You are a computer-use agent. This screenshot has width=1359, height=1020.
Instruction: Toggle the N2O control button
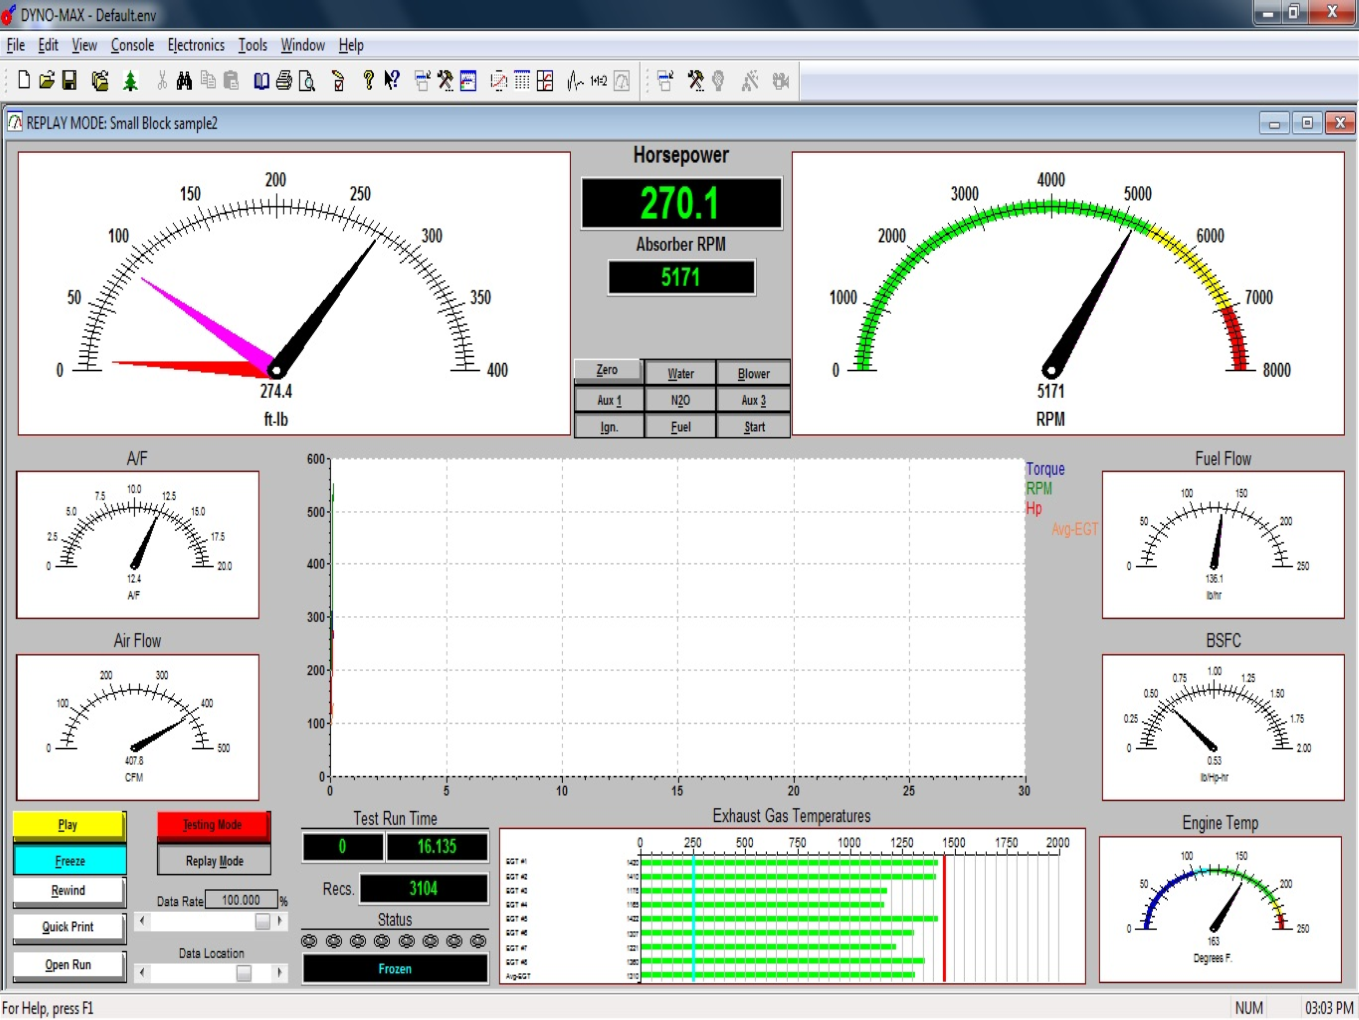tap(680, 400)
